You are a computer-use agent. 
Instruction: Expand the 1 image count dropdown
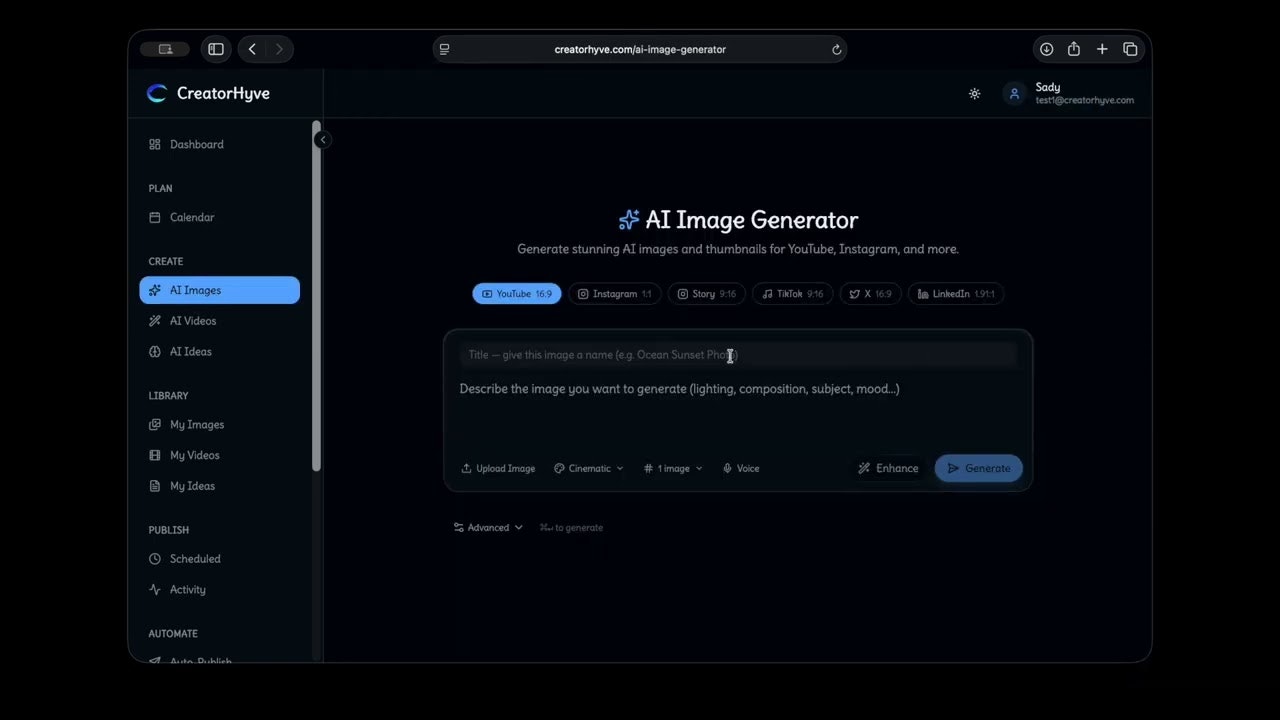[672, 468]
